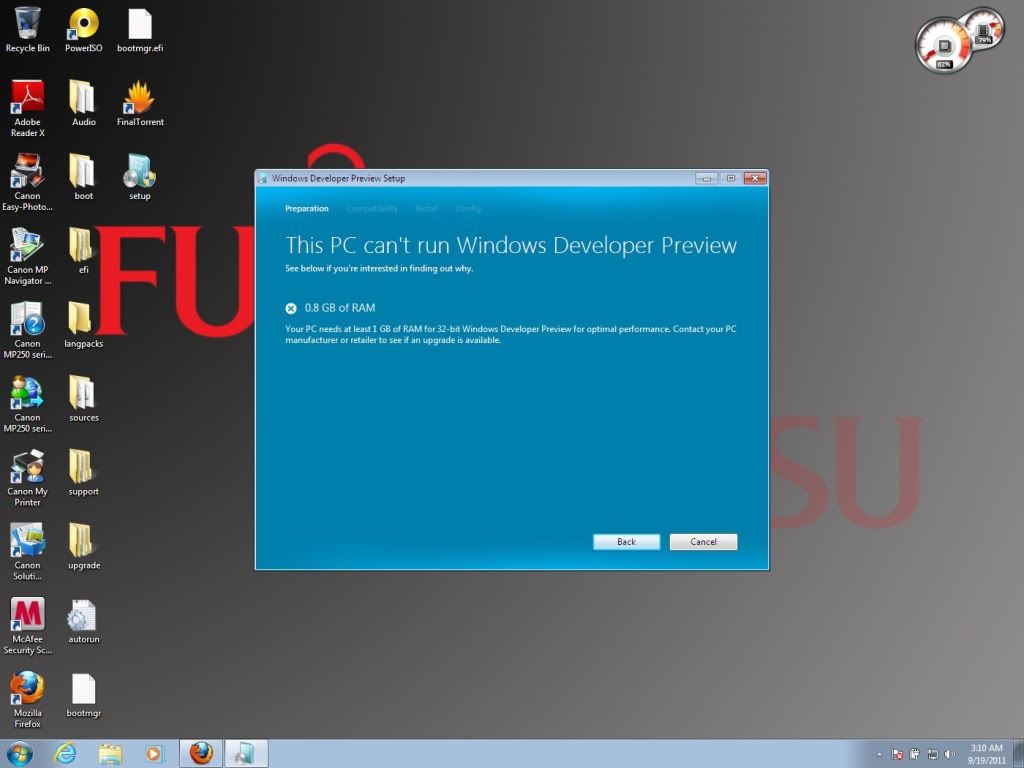Select the bootmgr.efi file on desktop
The width and height of the screenshot is (1024, 768).
(x=140, y=30)
